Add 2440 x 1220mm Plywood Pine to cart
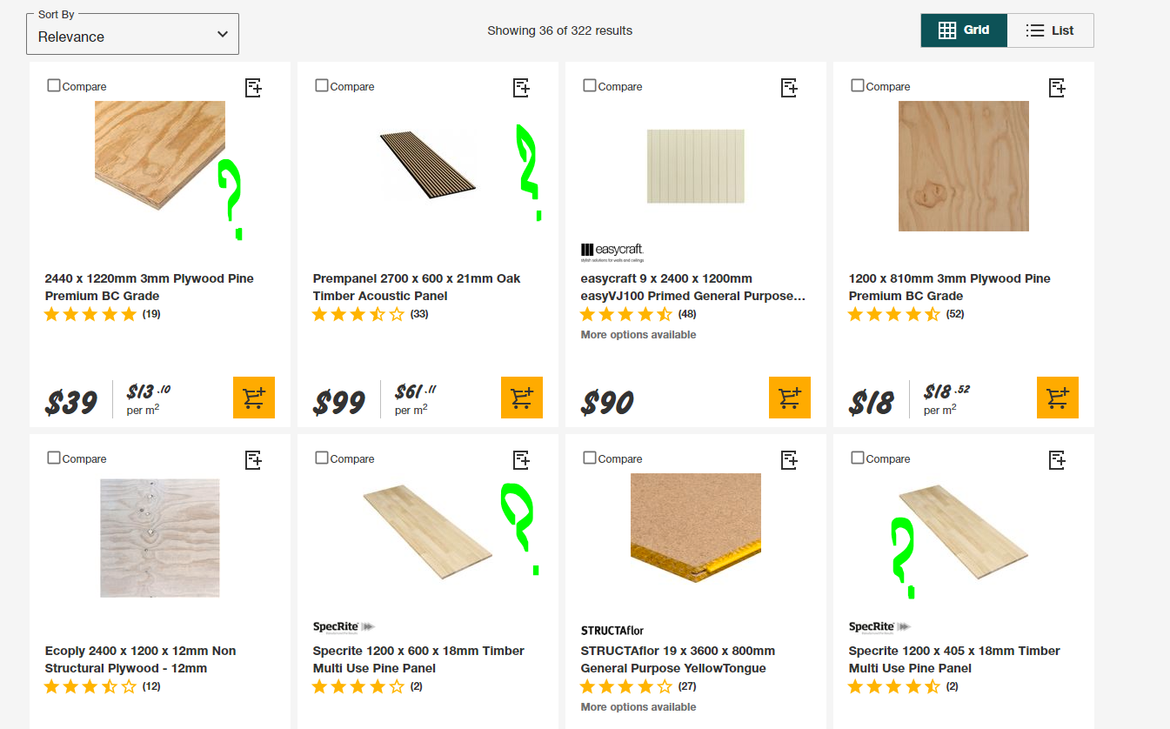Screen dimensions: 1170x729 (254, 398)
